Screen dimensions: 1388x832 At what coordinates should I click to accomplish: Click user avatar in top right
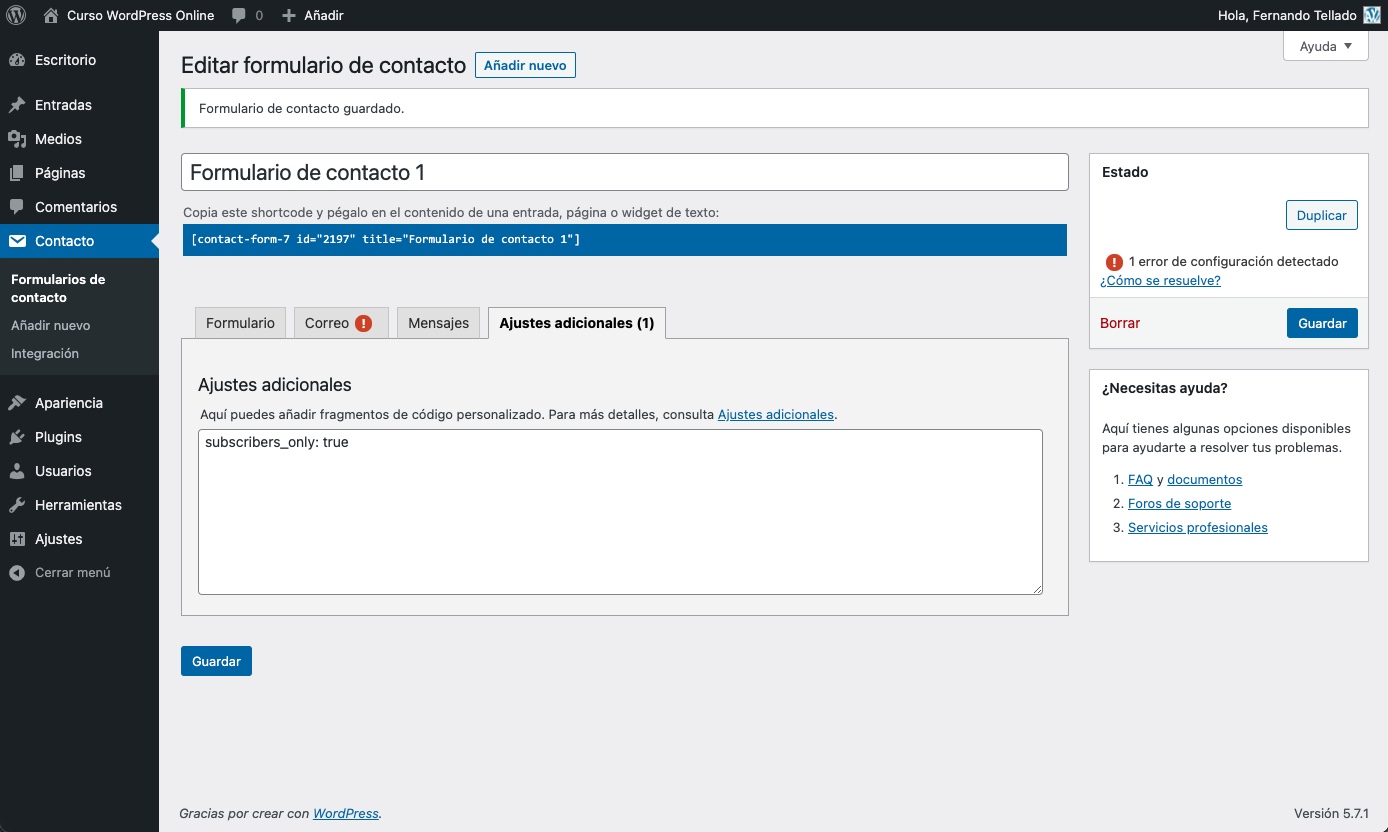coord(1372,15)
